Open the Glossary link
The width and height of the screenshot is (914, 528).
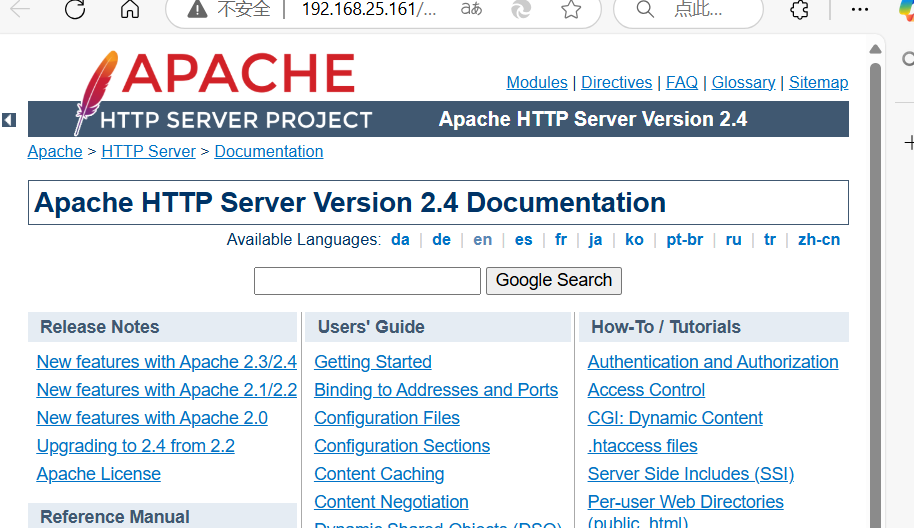743,83
